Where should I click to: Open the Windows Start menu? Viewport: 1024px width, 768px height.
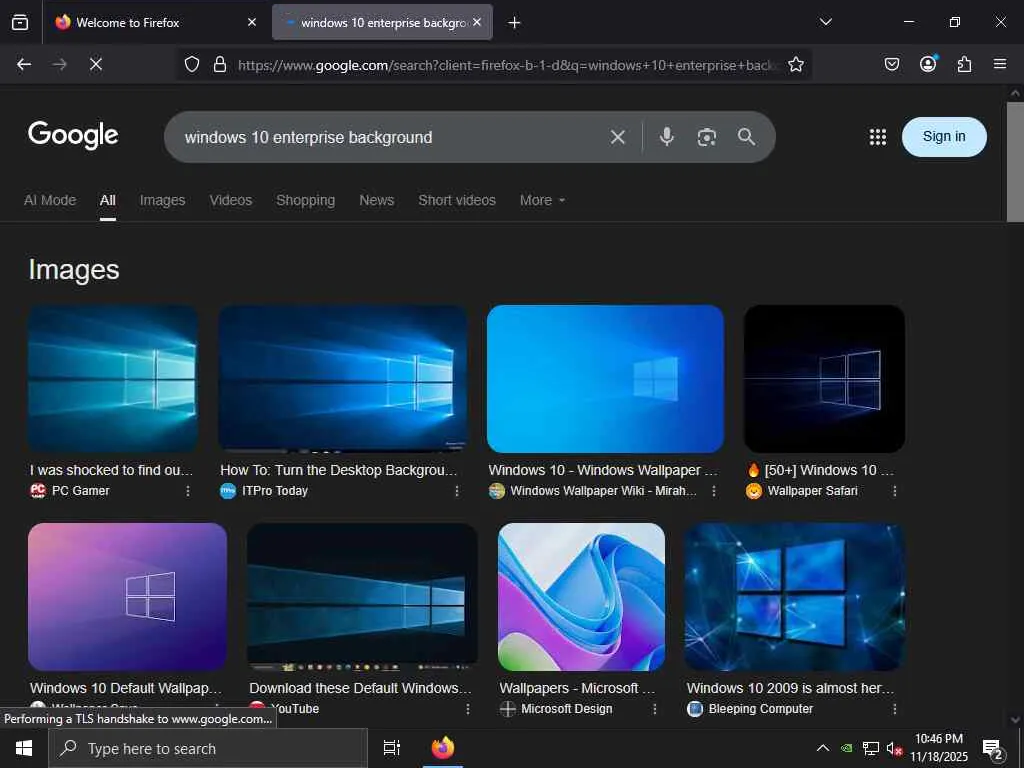click(24, 748)
